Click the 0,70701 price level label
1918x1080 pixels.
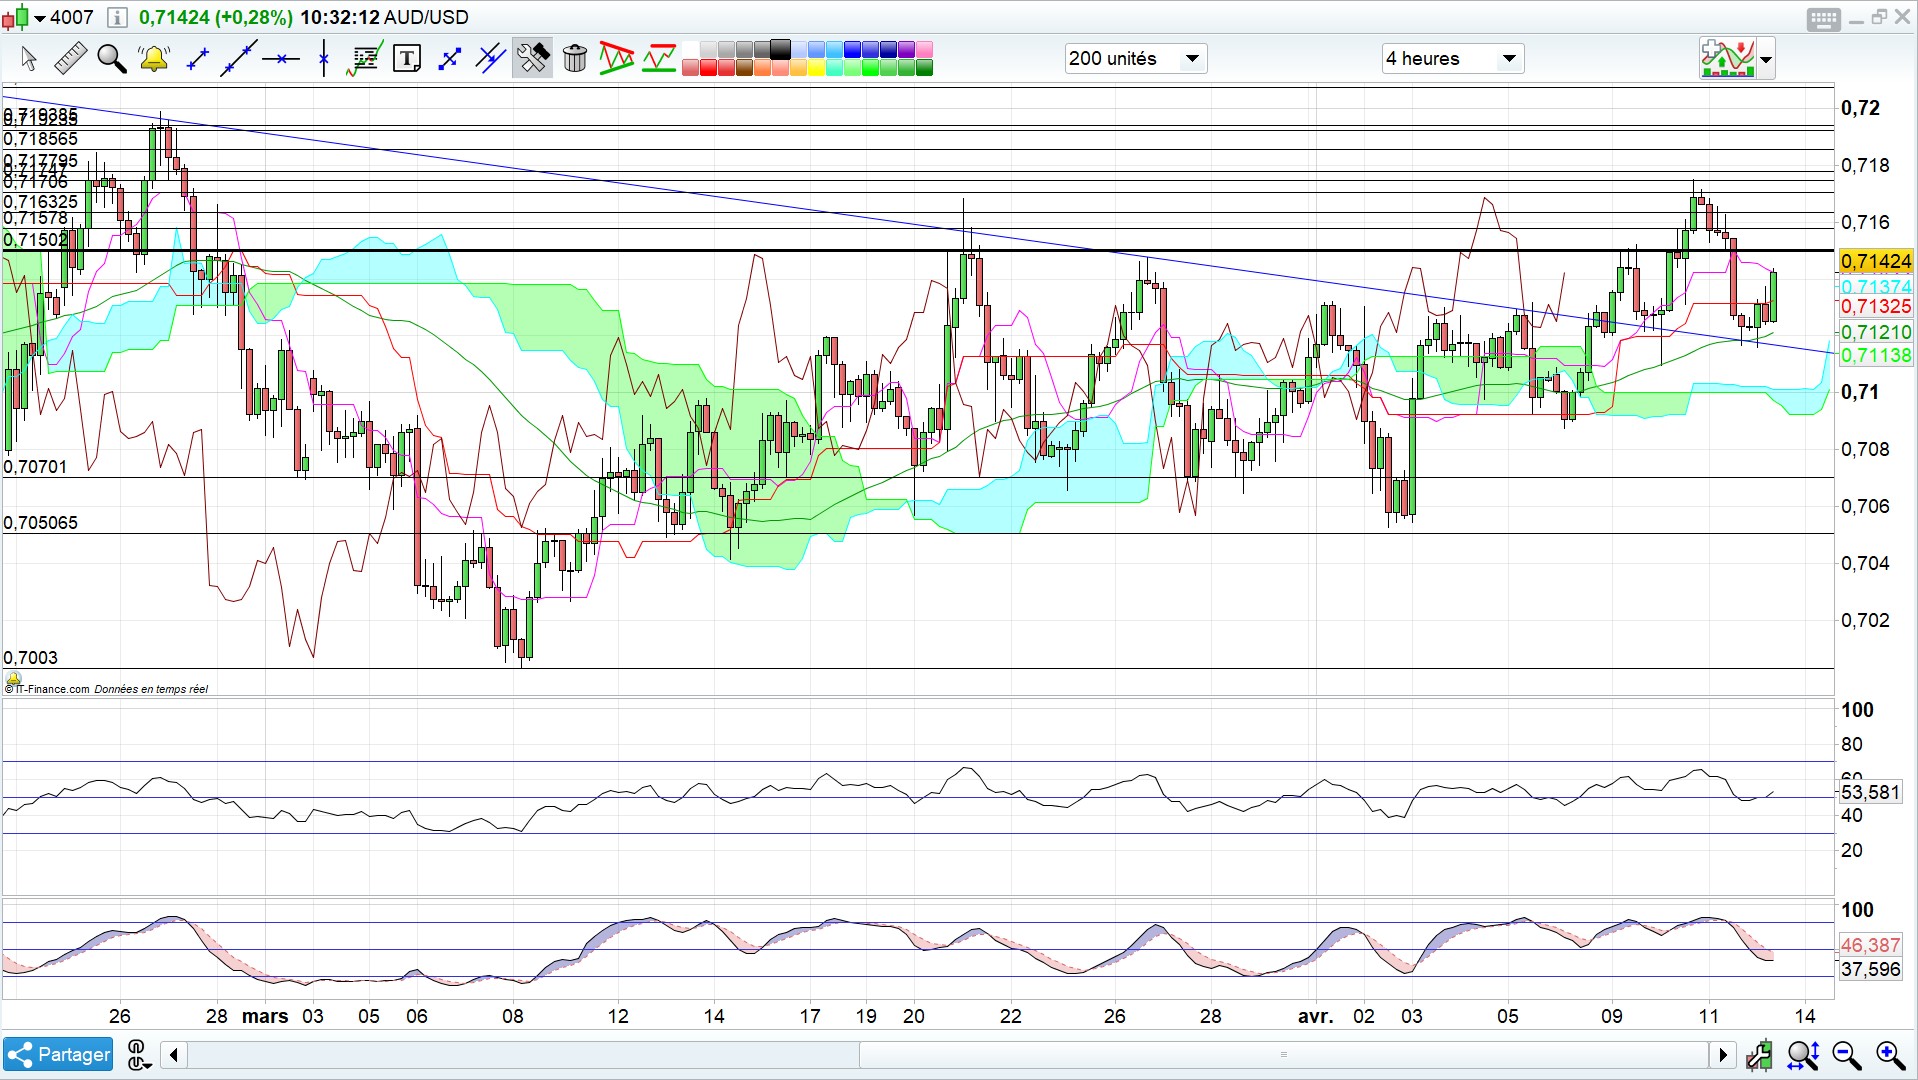tap(35, 467)
